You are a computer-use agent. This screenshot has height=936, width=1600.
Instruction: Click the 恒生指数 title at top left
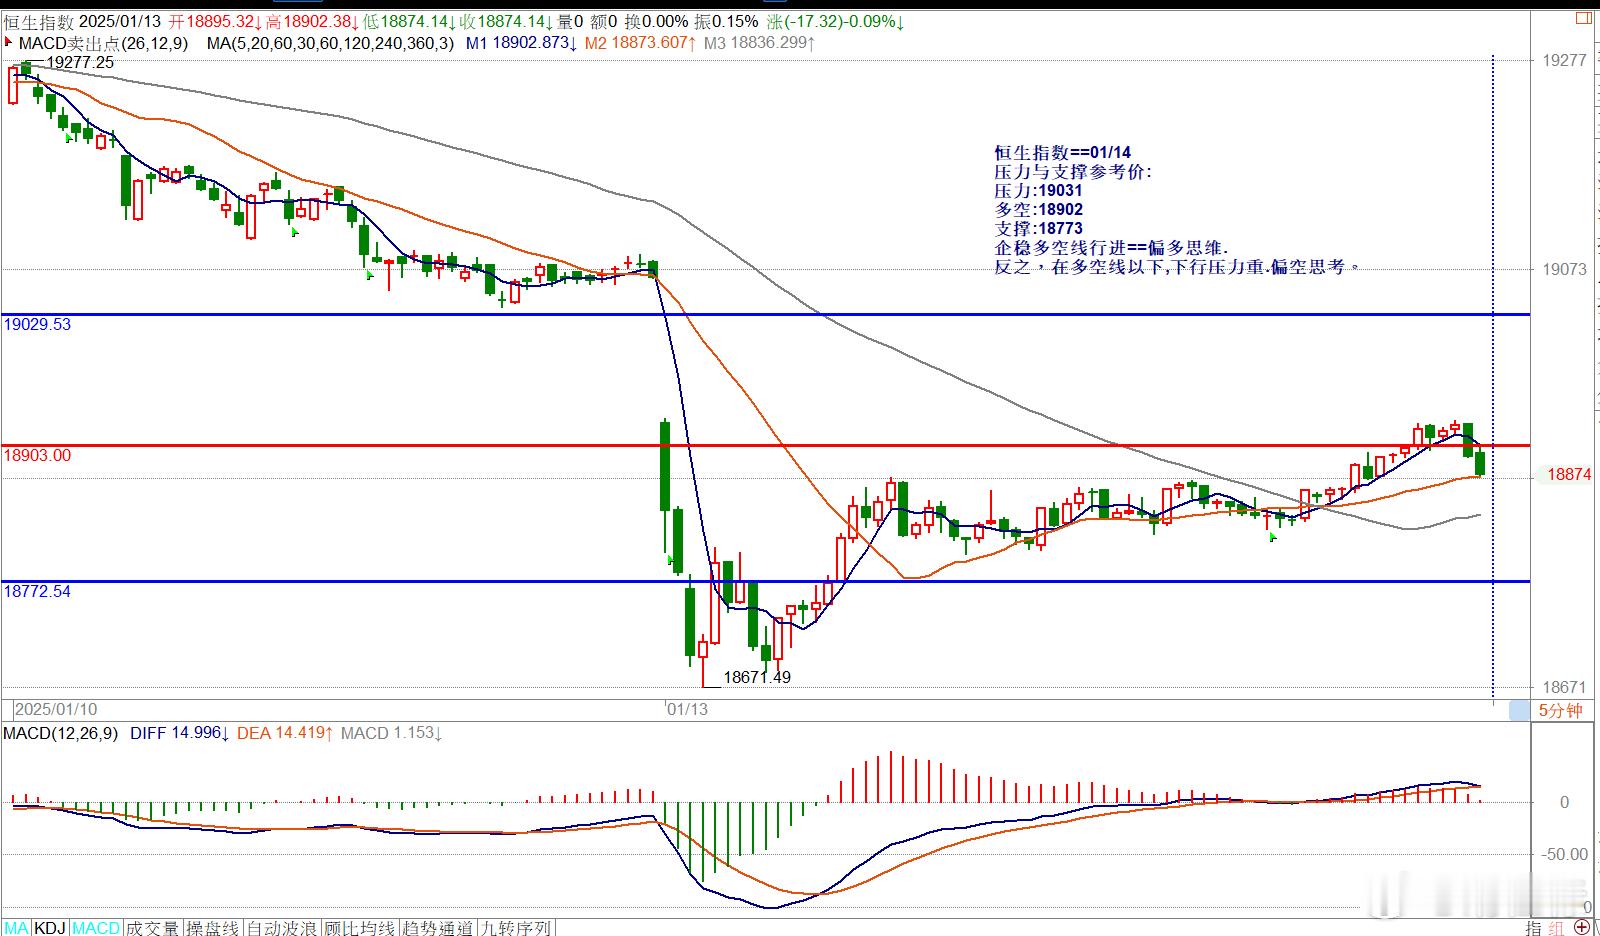click(37, 21)
